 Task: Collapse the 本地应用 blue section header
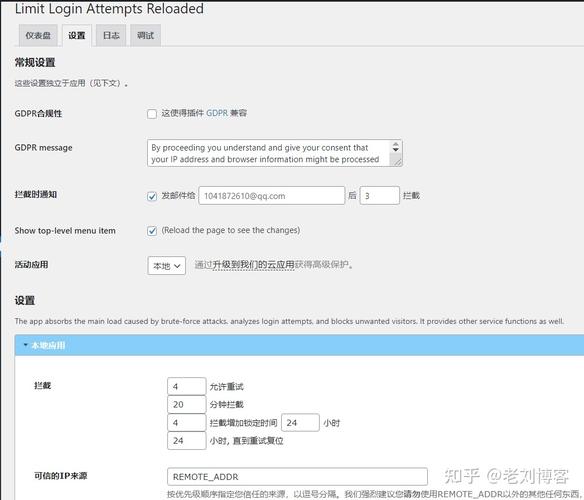[299, 345]
